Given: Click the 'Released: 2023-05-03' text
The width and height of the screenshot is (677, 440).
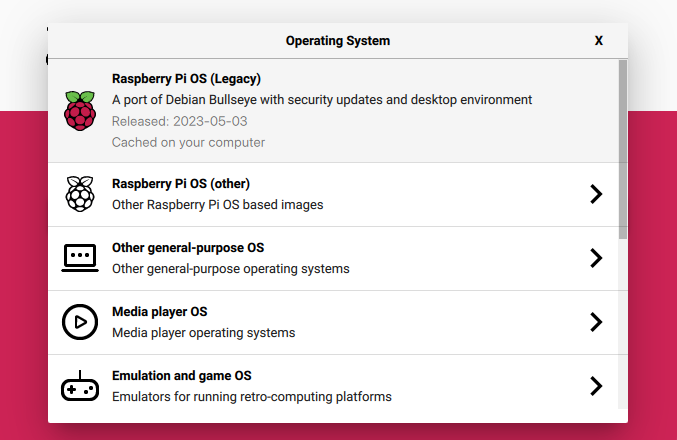Looking at the screenshot, I should [180, 121].
